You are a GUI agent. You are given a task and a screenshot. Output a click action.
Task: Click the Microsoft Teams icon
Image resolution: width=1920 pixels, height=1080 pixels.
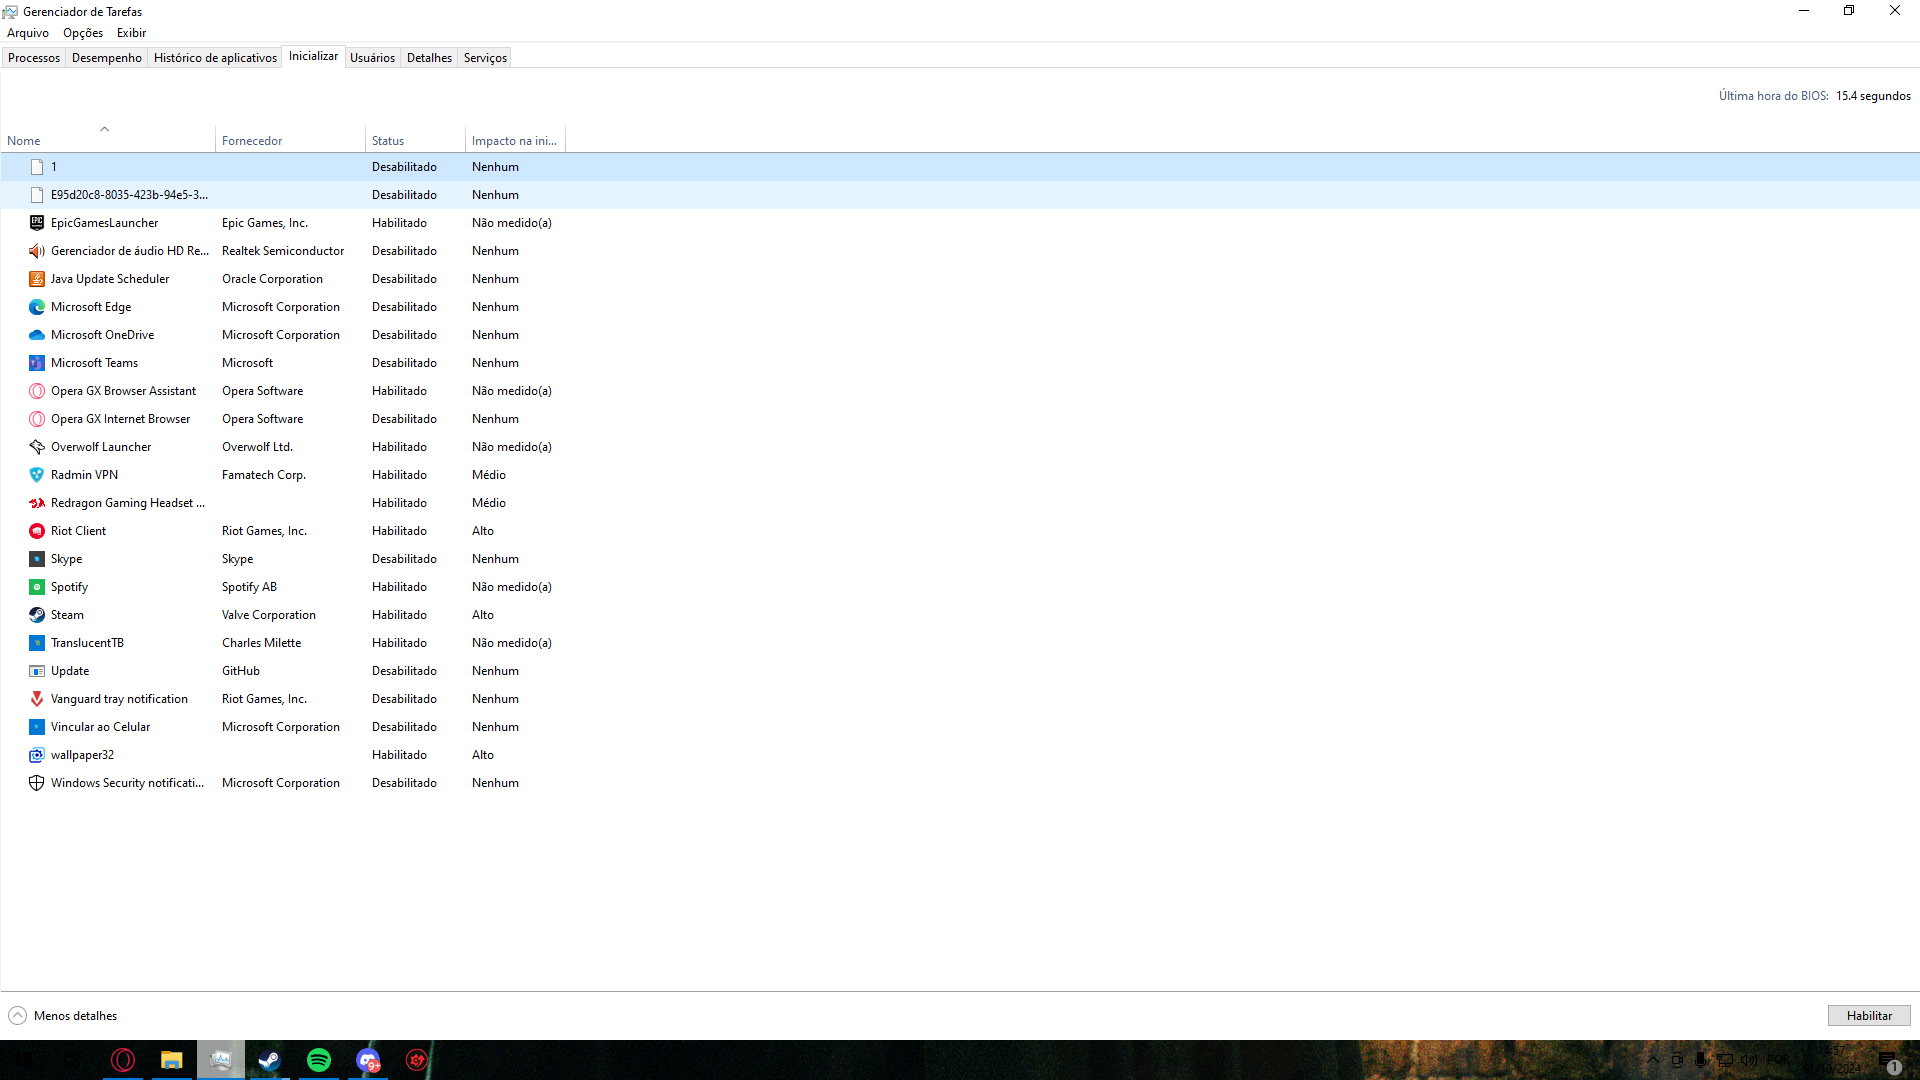pyautogui.click(x=37, y=363)
